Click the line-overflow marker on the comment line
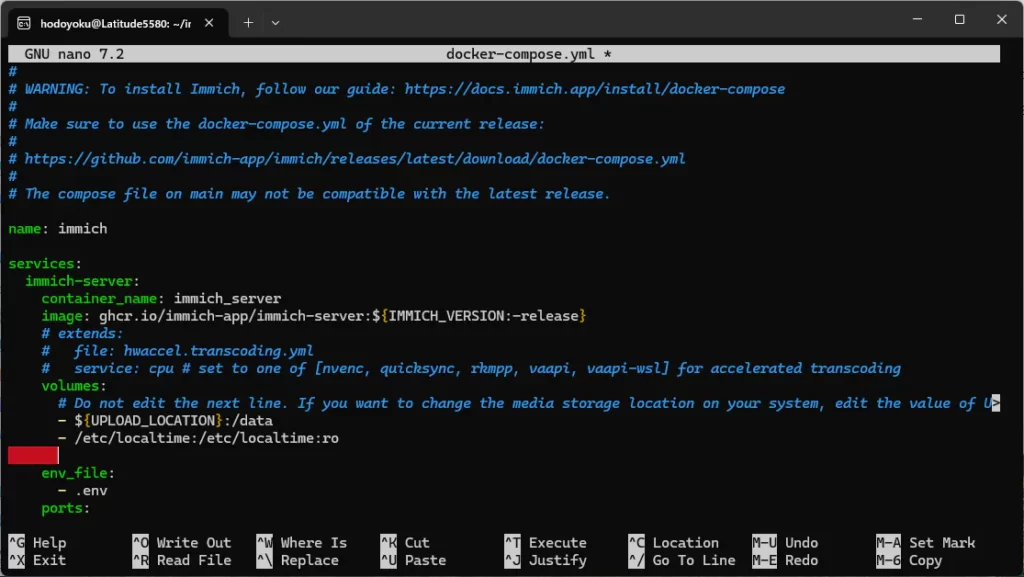Screen dimensions: 1024x577 (996, 403)
